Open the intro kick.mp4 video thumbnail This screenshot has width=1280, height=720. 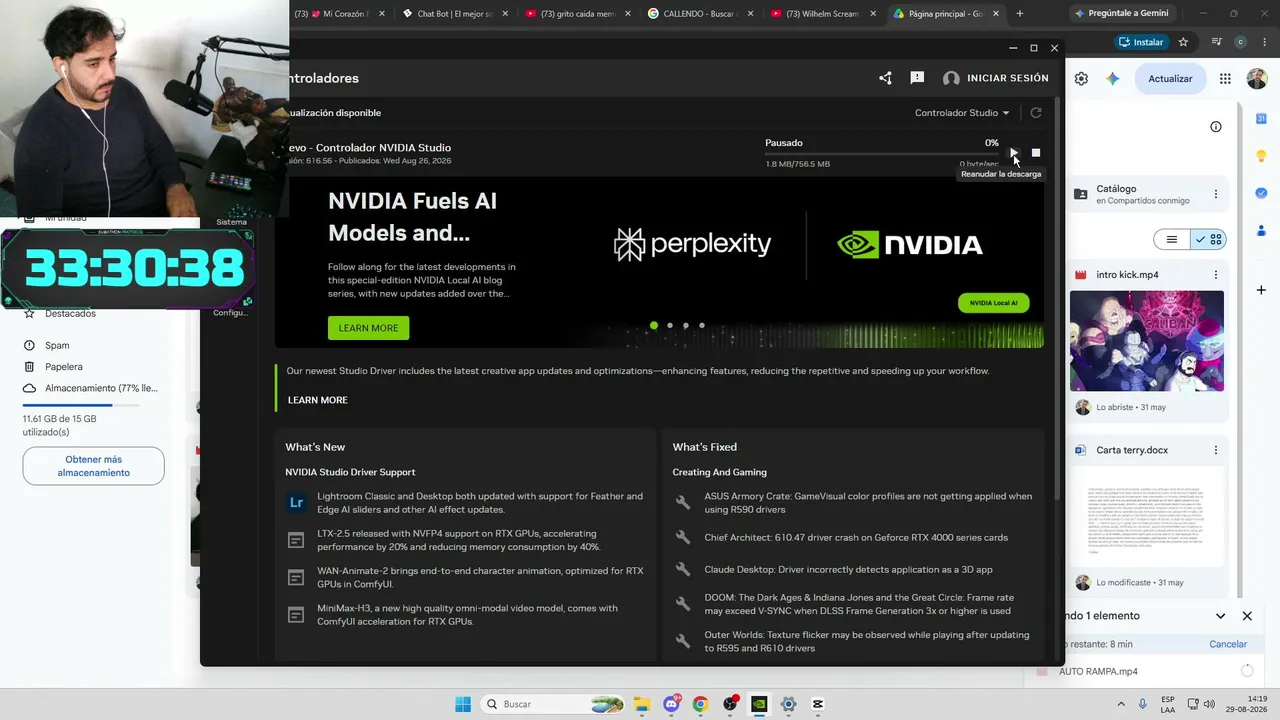point(1147,341)
